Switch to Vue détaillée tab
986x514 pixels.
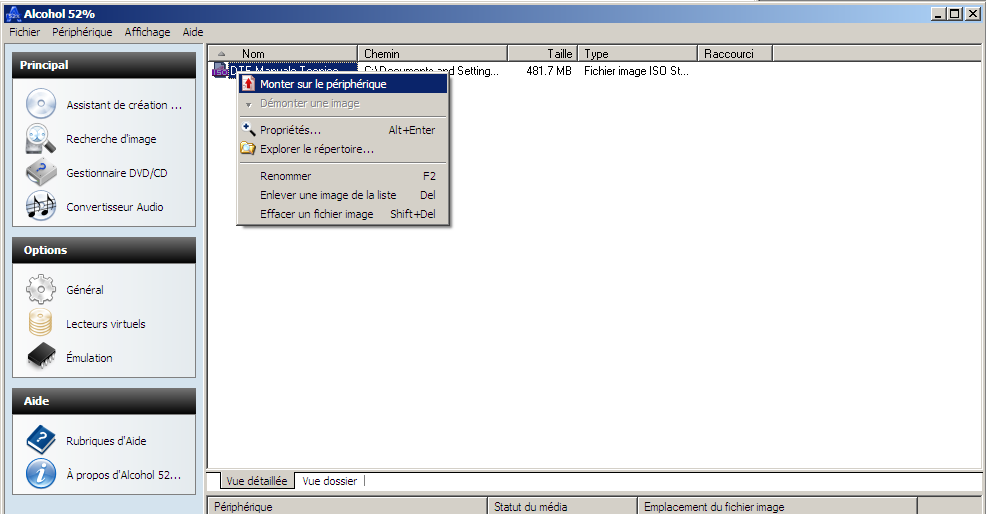pos(257,481)
